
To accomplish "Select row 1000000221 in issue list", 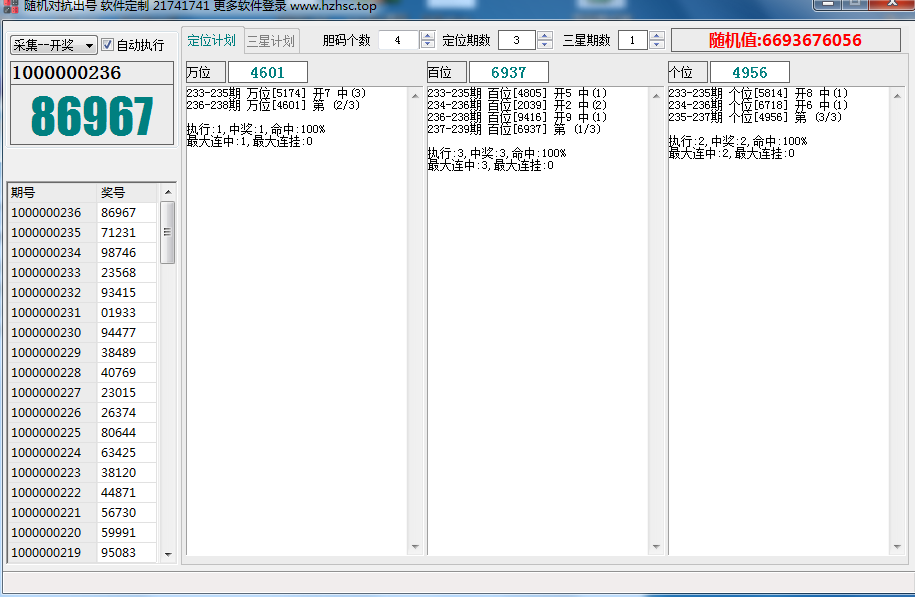I will click(x=82, y=512).
